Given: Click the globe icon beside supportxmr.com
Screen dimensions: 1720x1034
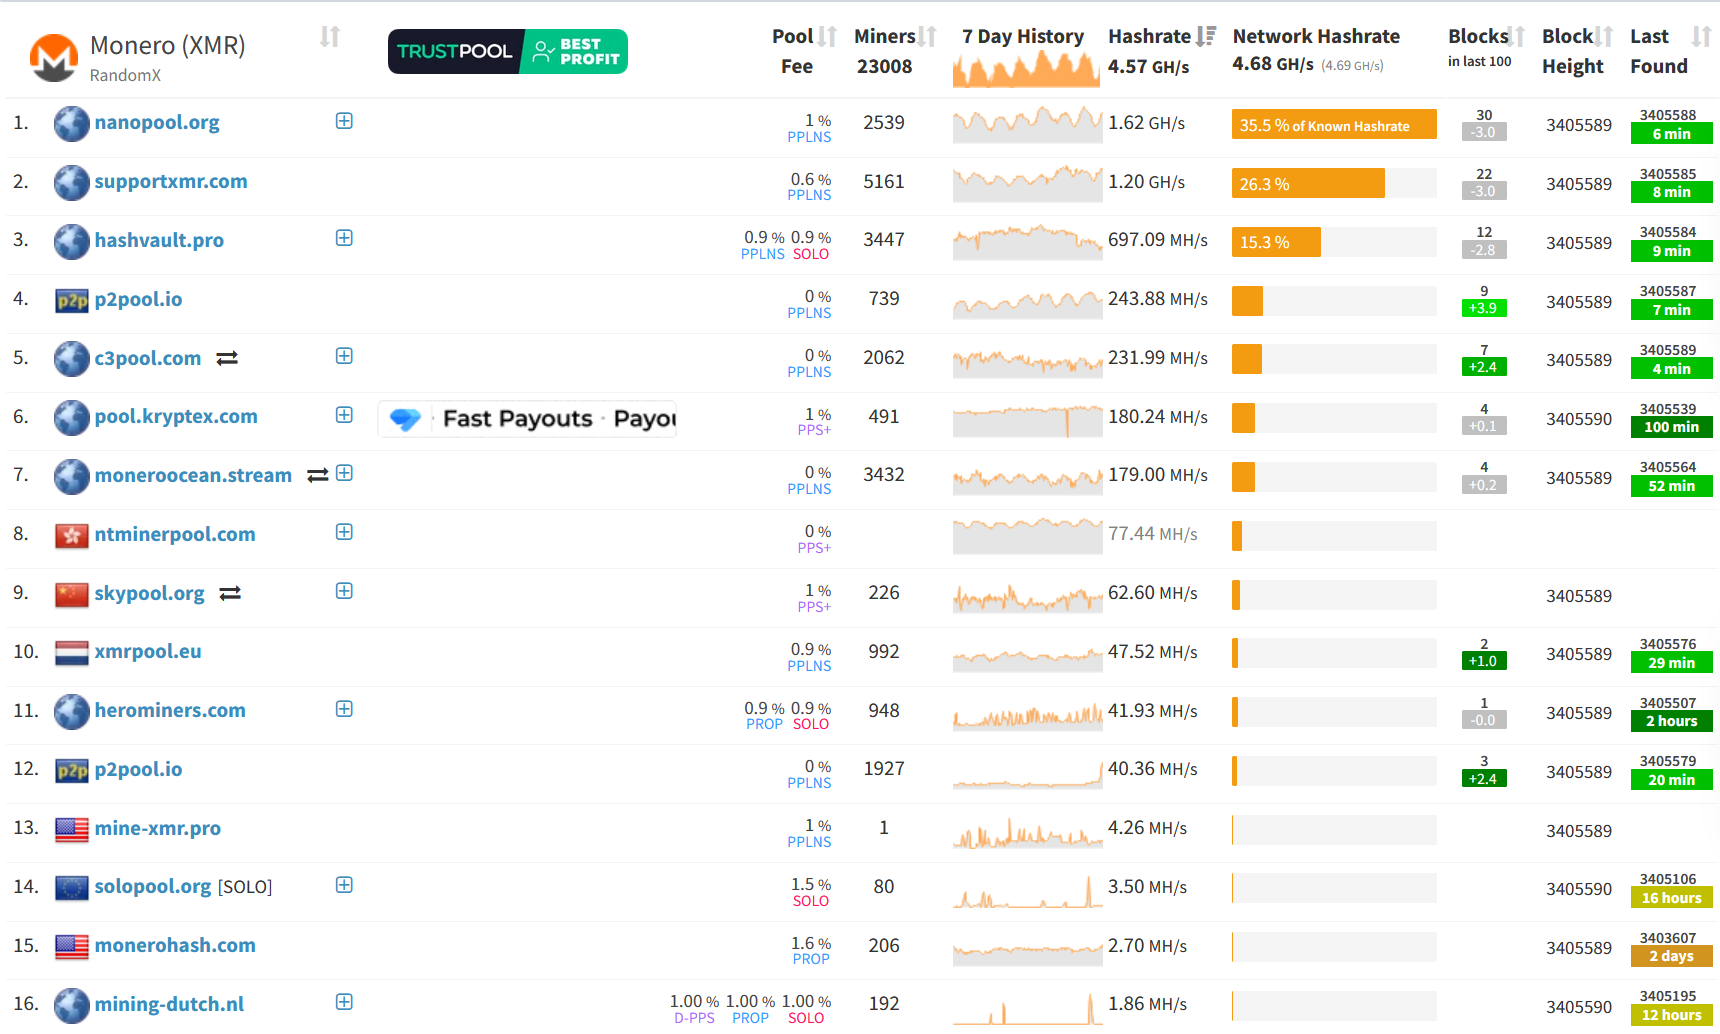Looking at the screenshot, I should pos(72,183).
